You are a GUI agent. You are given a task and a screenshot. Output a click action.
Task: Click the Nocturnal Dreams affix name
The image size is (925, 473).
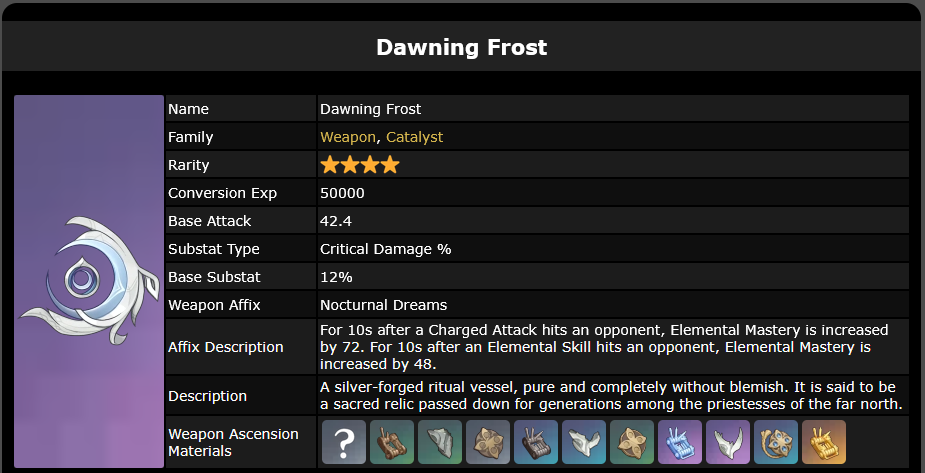point(383,305)
